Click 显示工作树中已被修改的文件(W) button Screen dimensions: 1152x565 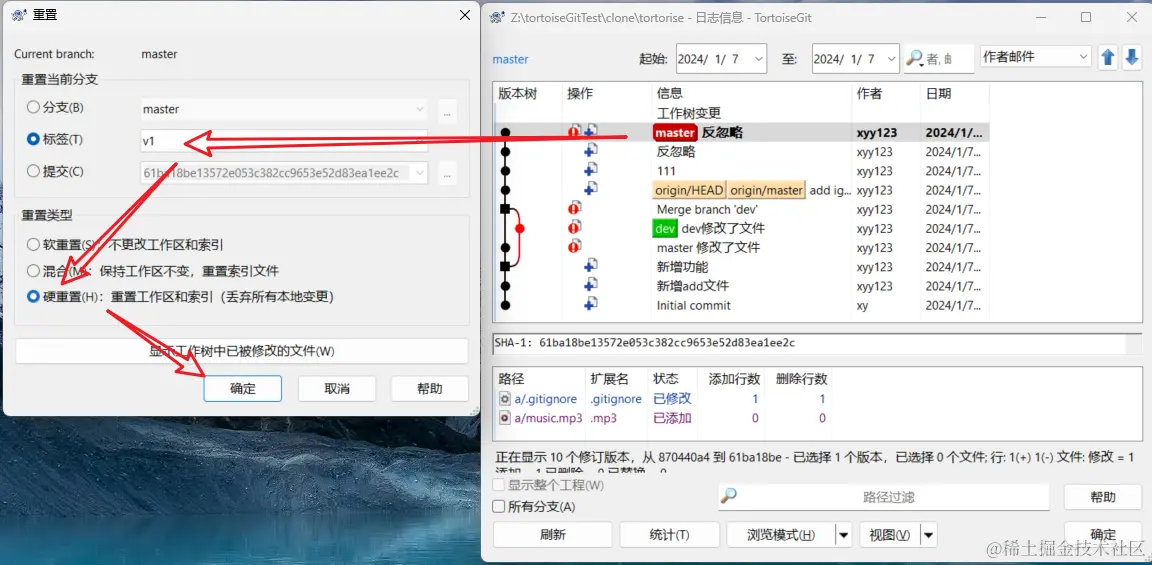(x=242, y=351)
